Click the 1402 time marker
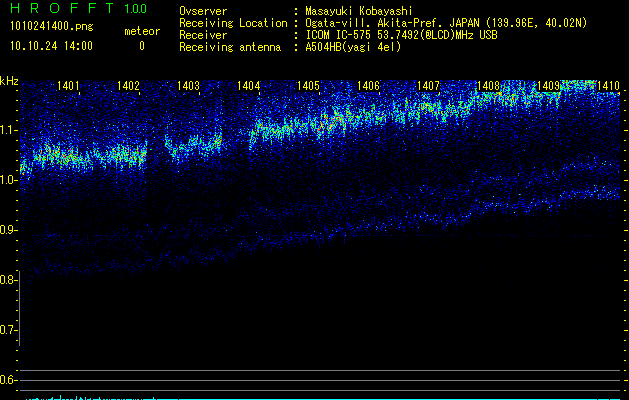The width and height of the screenshot is (629, 400). tap(128, 85)
